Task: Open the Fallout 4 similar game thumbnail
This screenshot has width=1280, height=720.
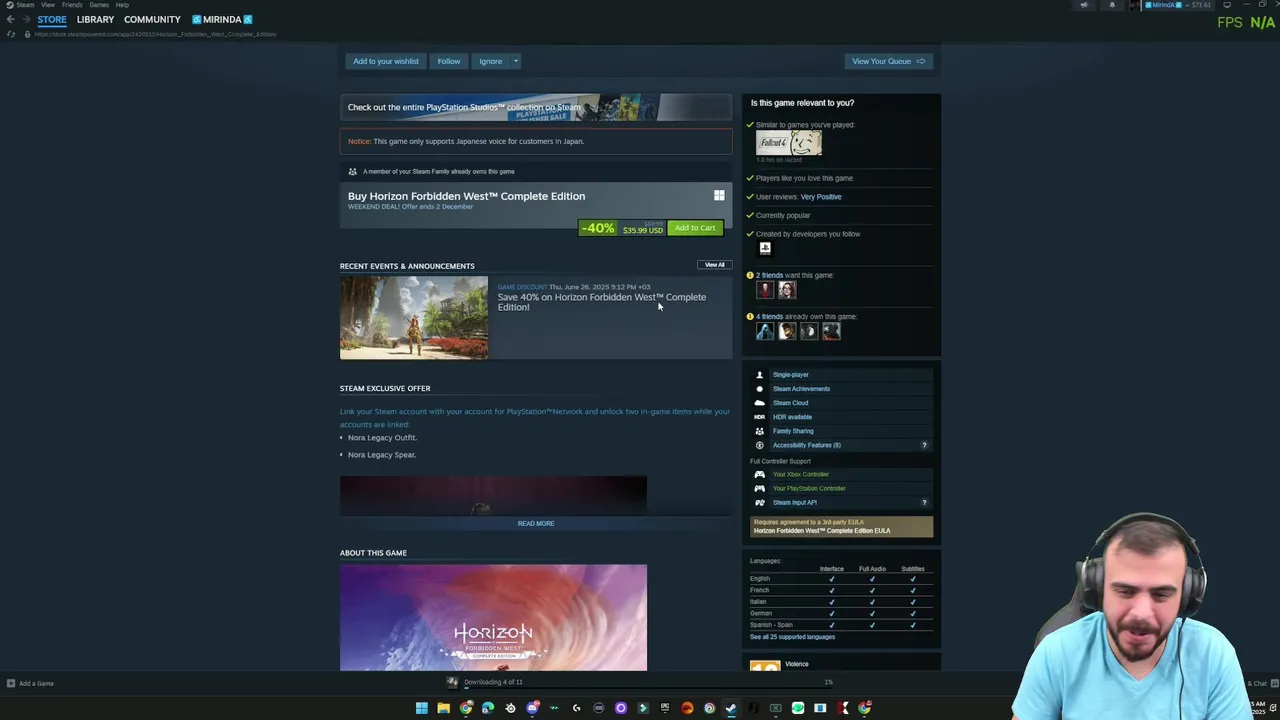Action: (x=789, y=143)
